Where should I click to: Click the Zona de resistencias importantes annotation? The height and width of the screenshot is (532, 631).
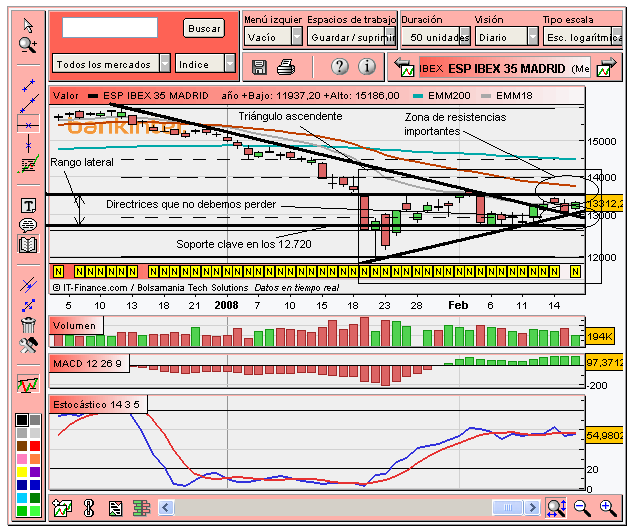click(455, 124)
